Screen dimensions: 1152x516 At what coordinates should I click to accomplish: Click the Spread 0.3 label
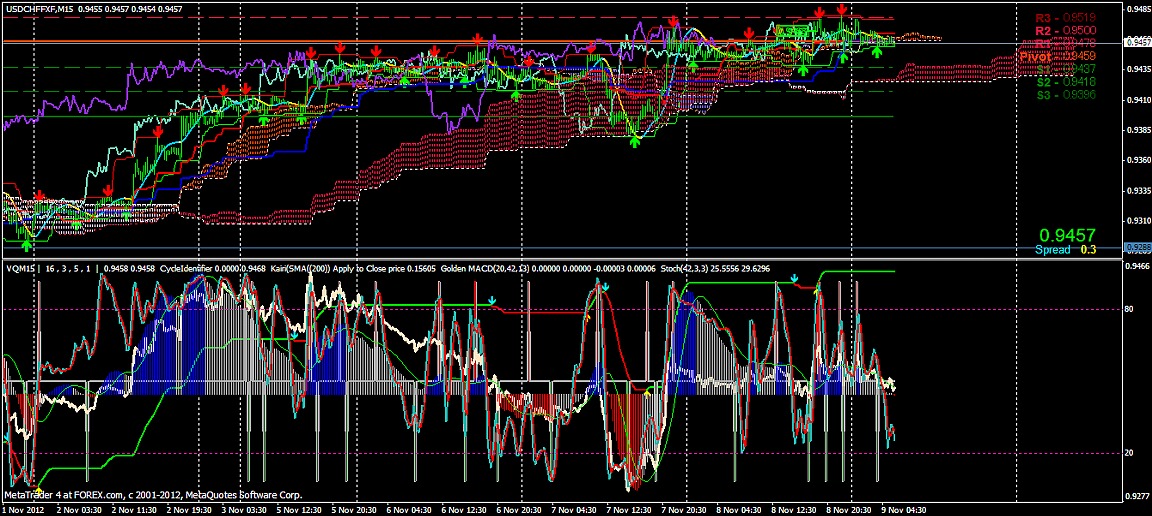tap(1065, 250)
